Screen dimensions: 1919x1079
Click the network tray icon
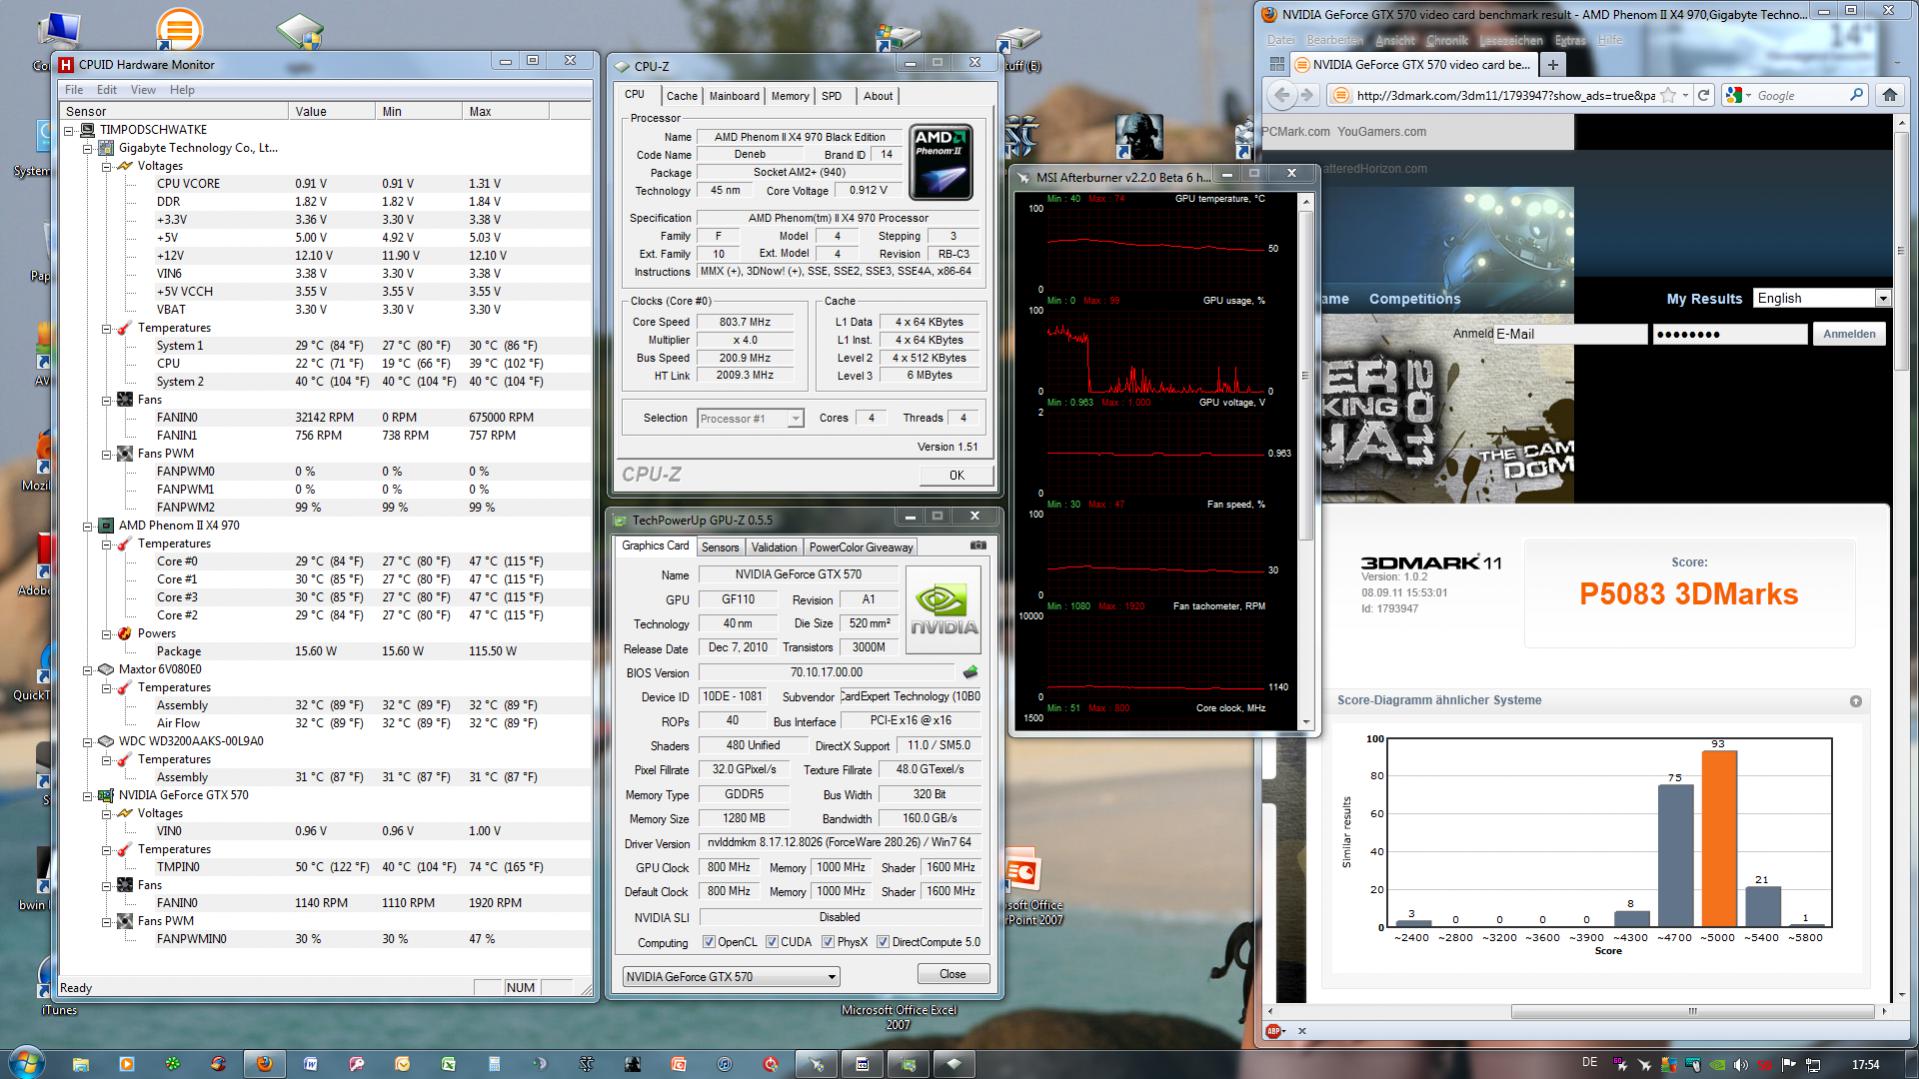click(1813, 1065)
